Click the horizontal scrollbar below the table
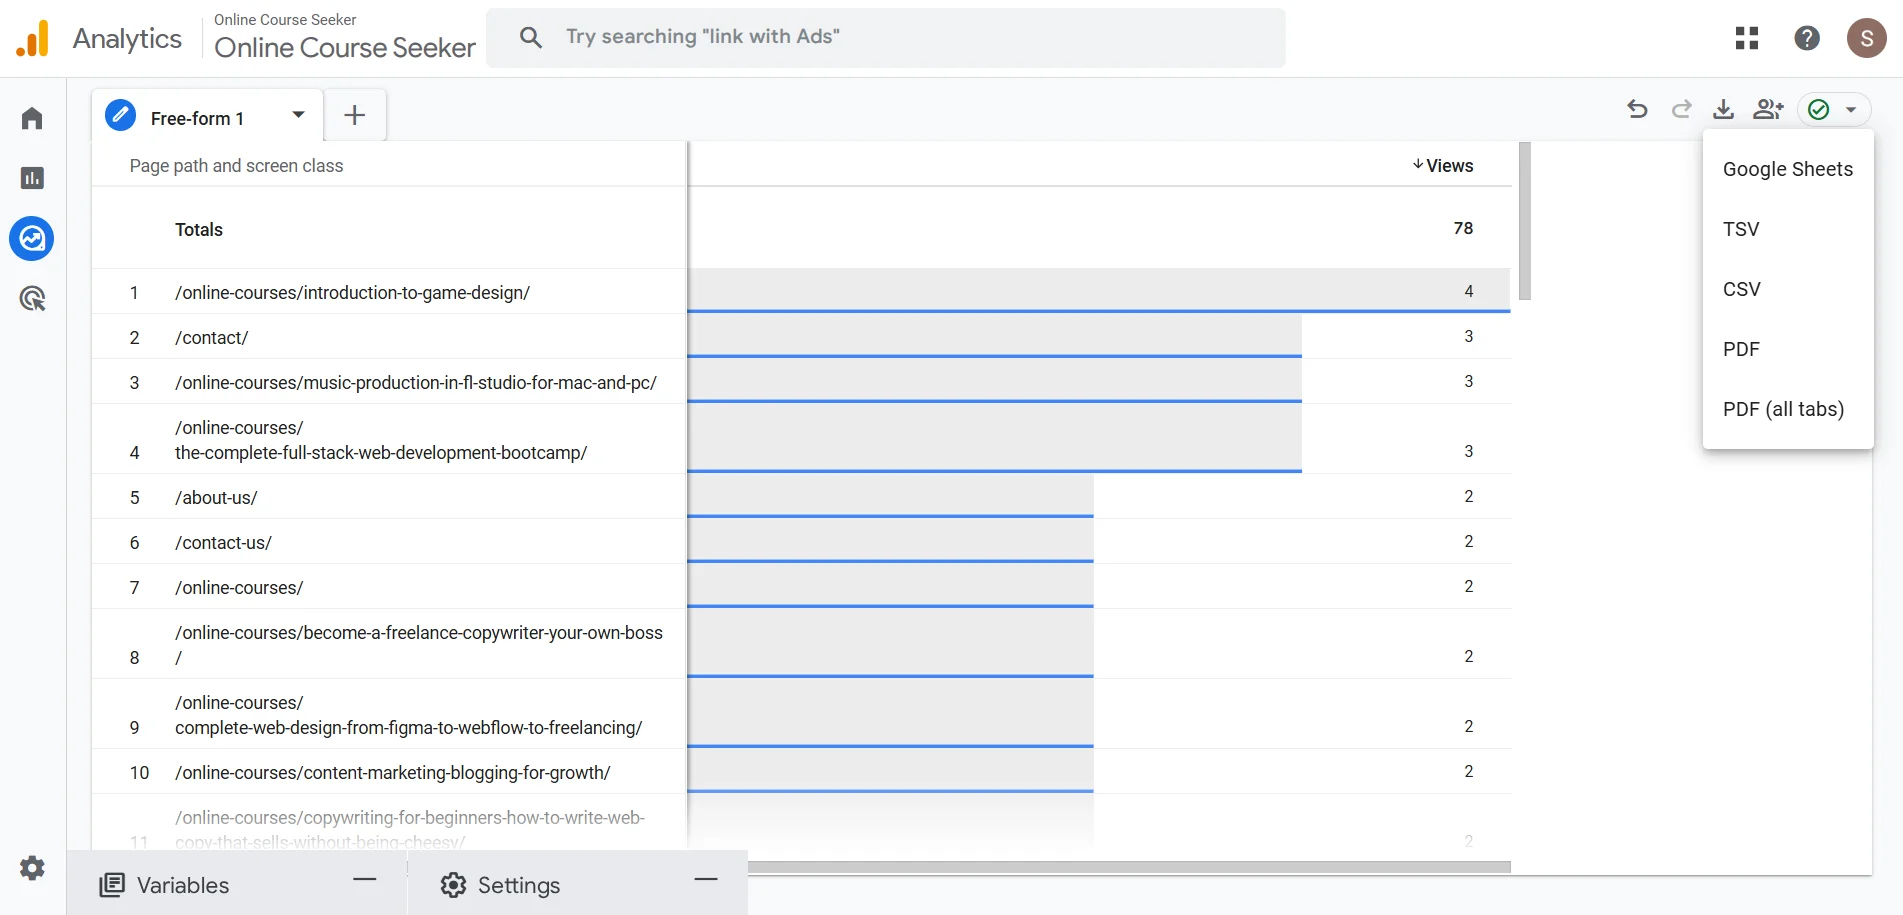 coord(1128,867)
